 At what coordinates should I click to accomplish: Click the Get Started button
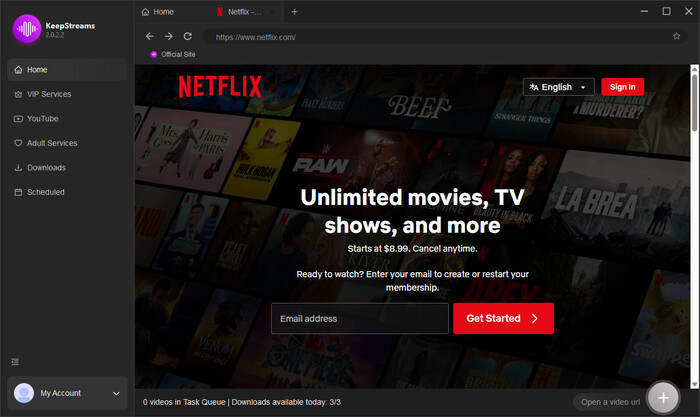(x=503, y=318)
